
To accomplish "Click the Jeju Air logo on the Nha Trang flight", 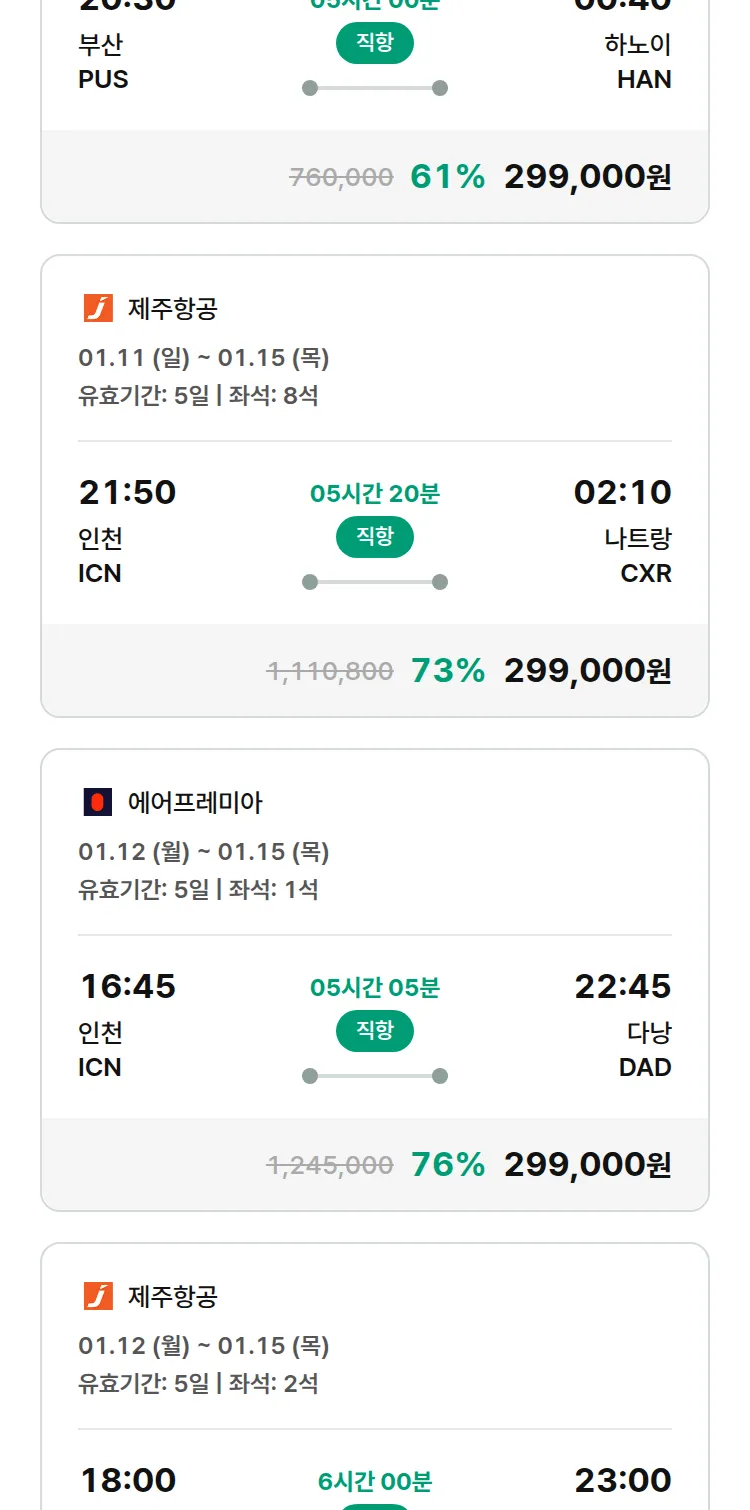I will tap(98, 308).
